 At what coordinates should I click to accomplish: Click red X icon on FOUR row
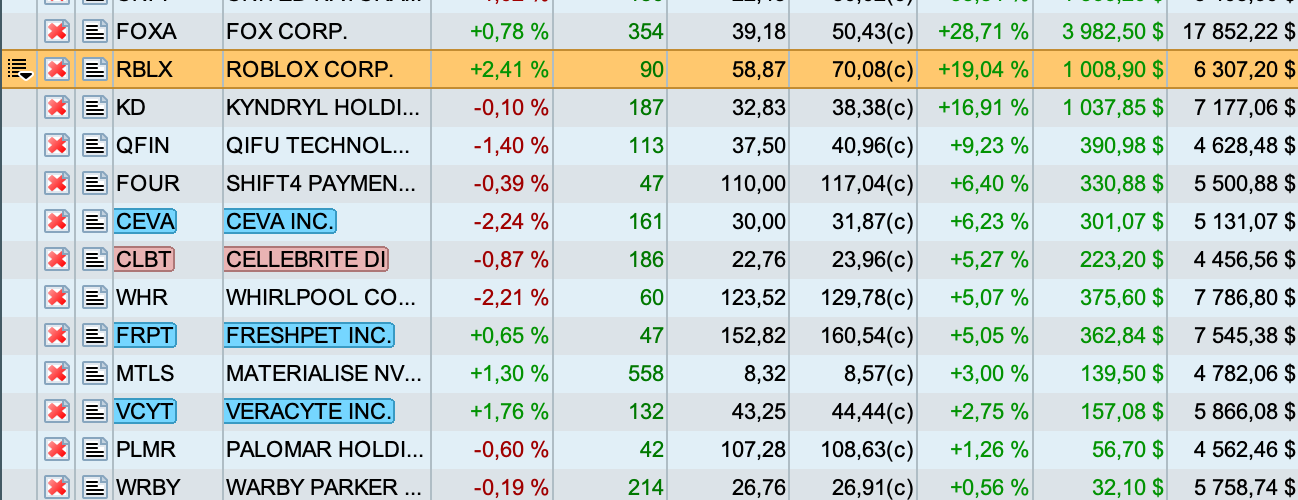[57, 184]
